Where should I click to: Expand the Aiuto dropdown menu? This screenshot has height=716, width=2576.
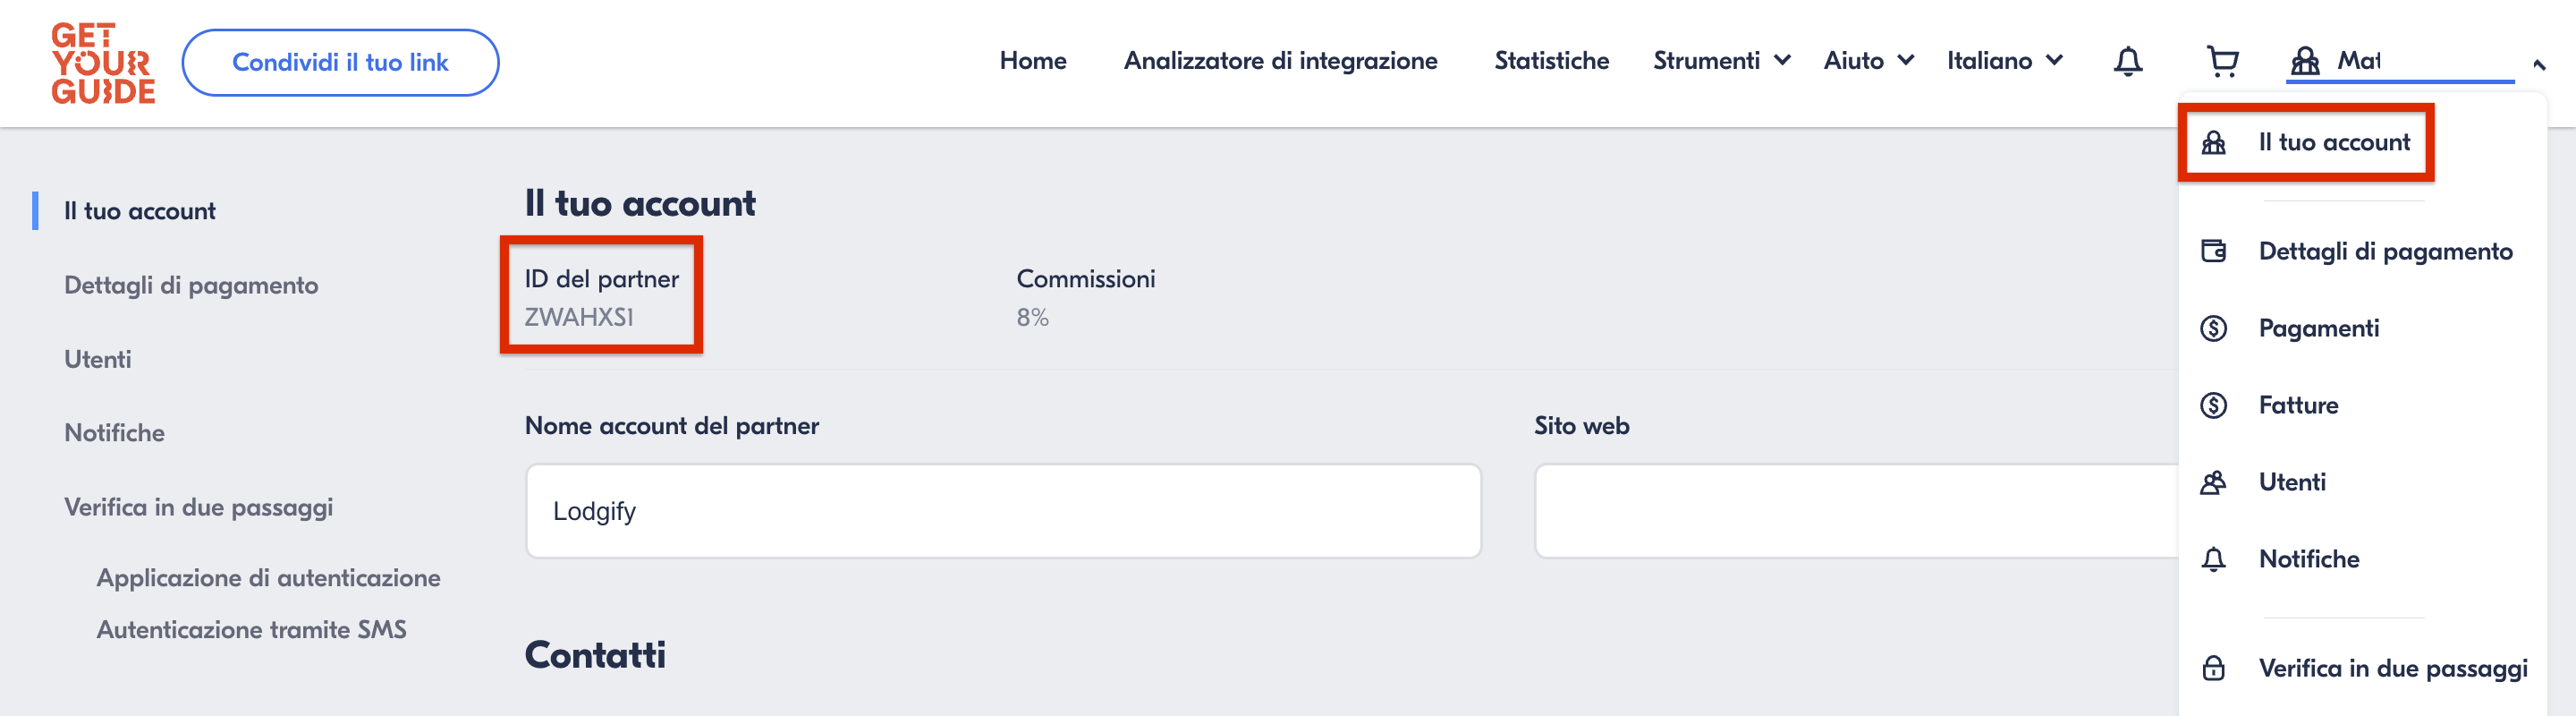(1867, 61)
